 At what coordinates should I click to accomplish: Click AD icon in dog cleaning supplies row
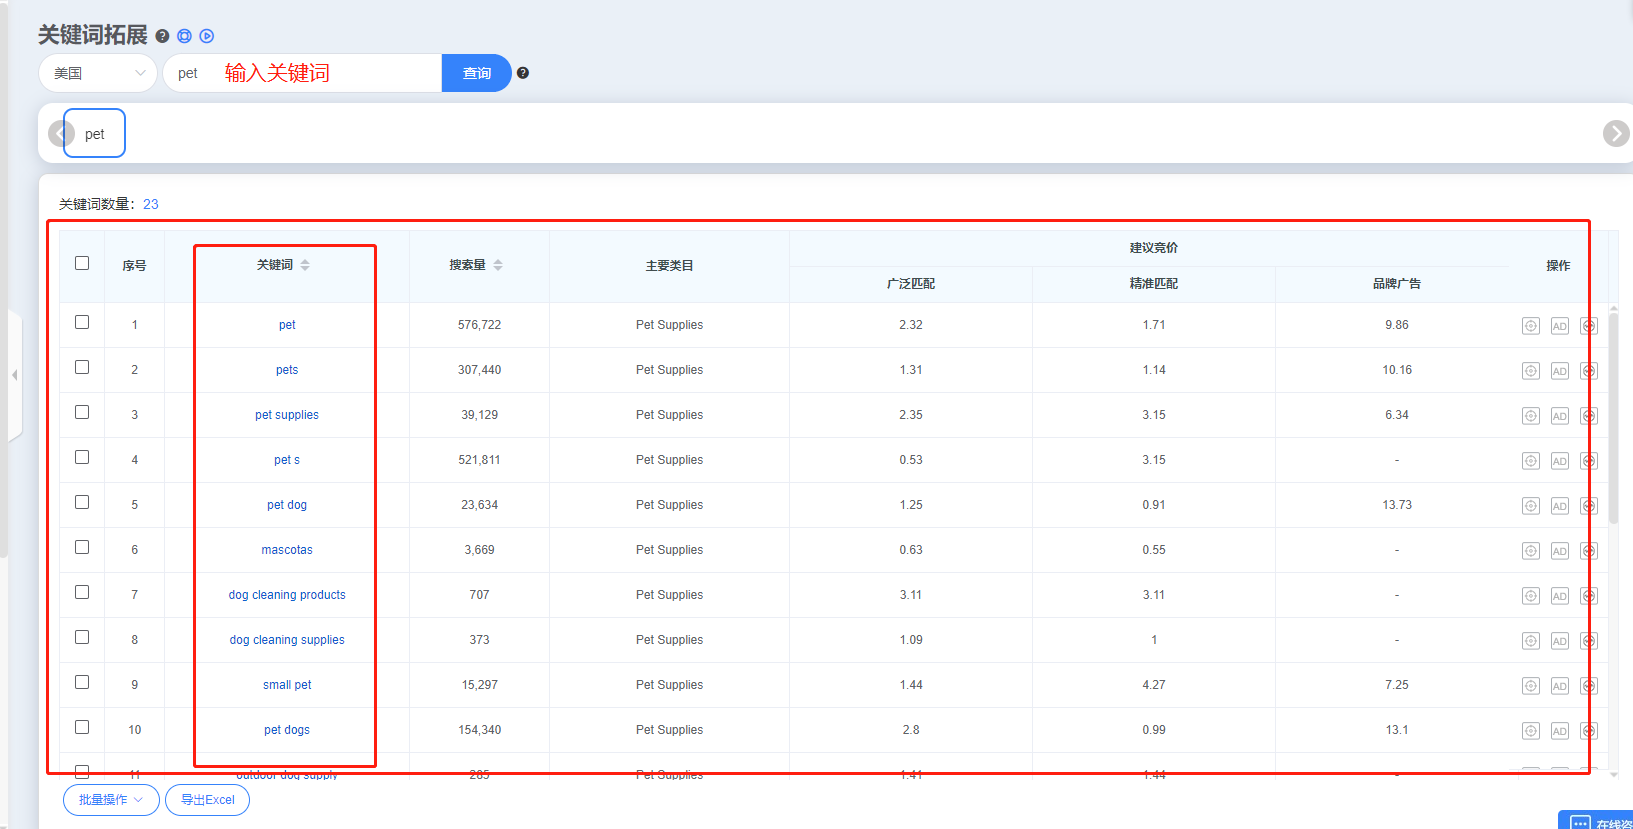point(1560,641)
